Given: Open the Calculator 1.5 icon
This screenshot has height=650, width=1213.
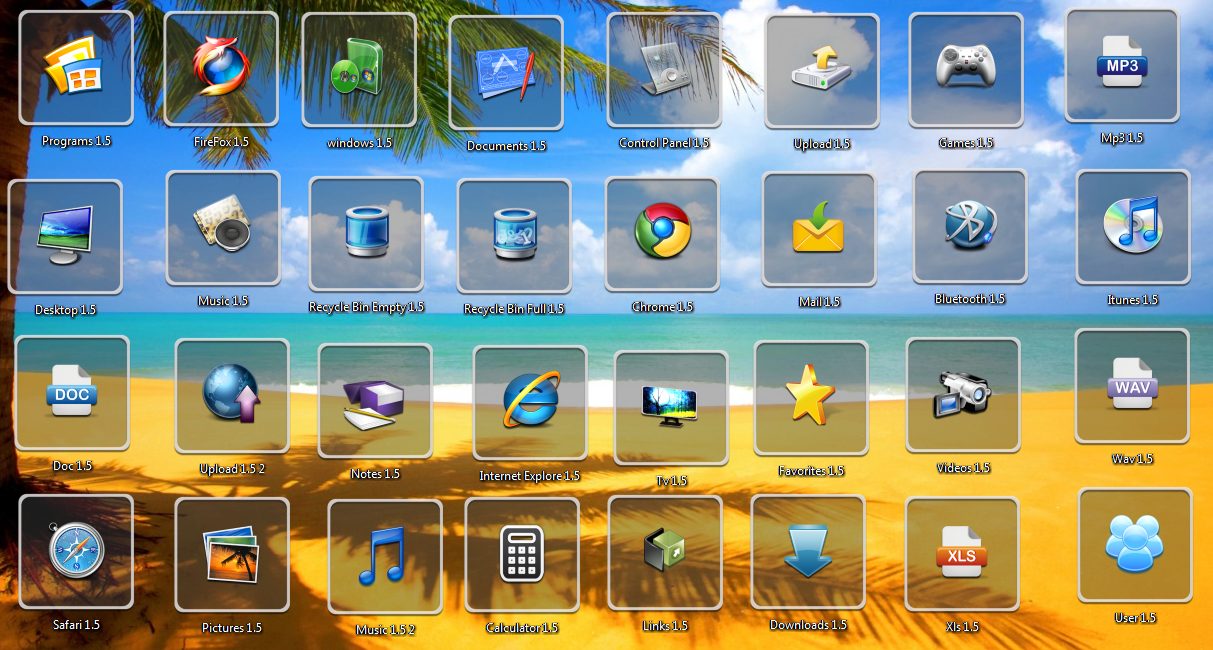Looking at the screenshot, I should 522,555.
